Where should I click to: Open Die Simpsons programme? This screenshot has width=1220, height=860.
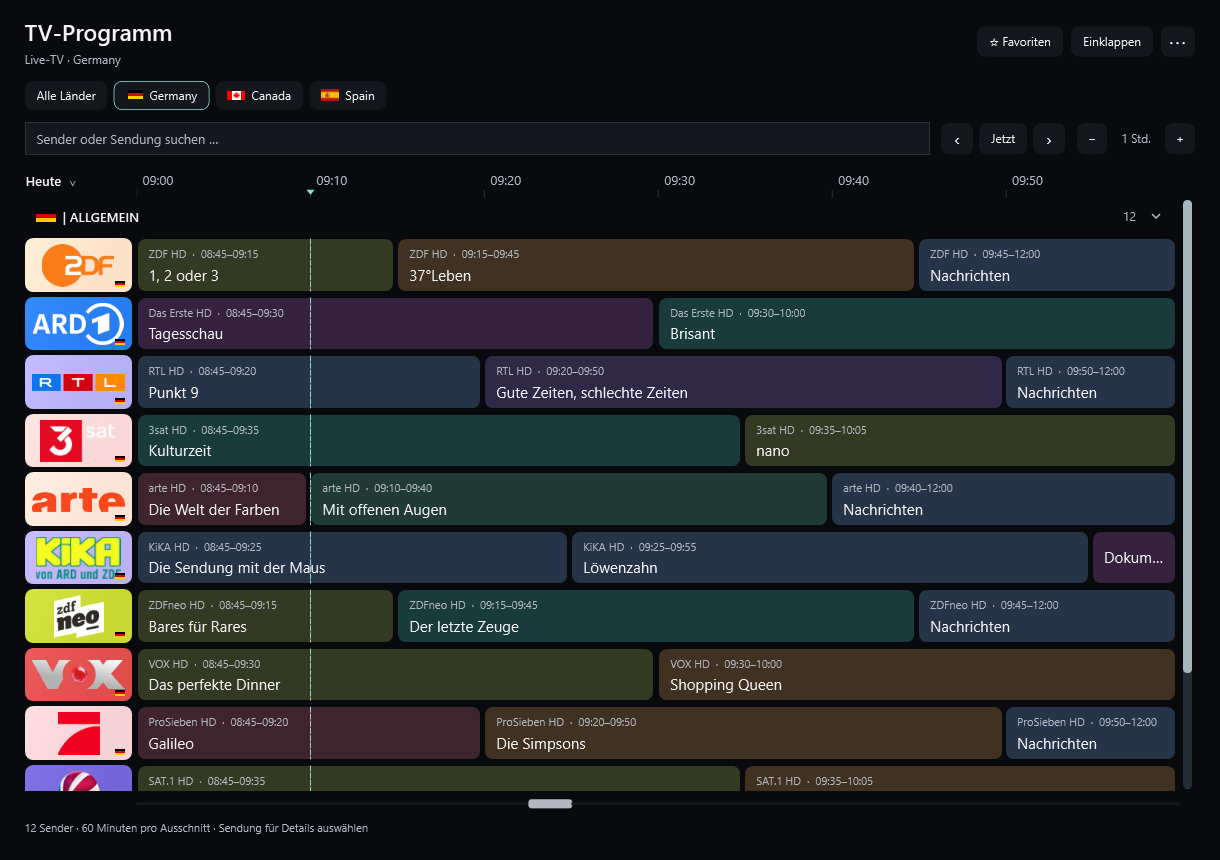[743, 733]
